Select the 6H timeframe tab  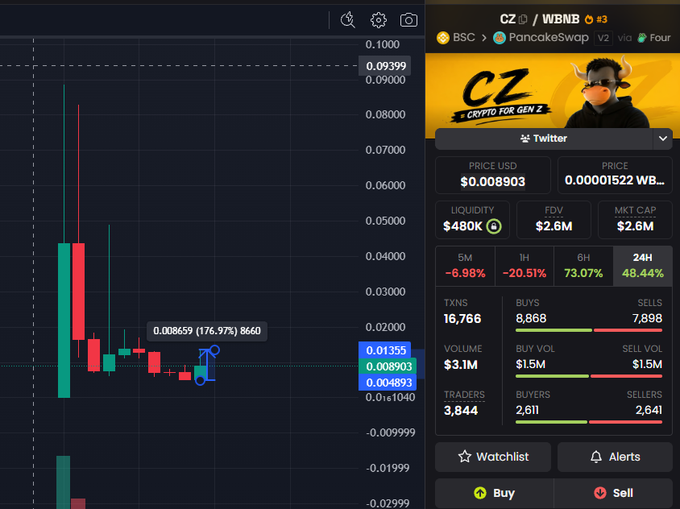point(583,266)
